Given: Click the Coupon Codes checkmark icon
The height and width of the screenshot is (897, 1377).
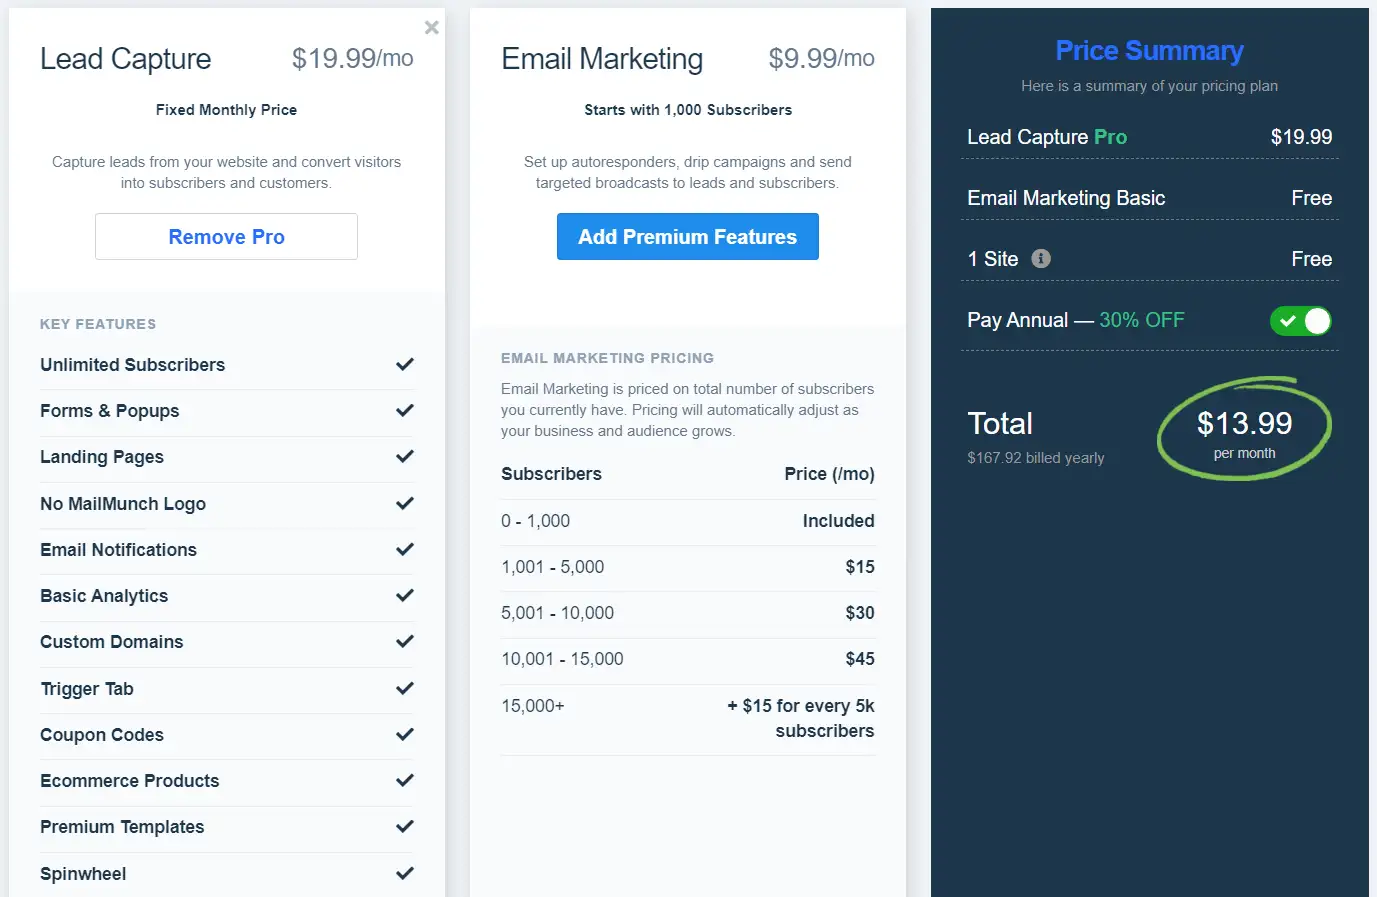Looking at the screenshot, I should (404, 735).
